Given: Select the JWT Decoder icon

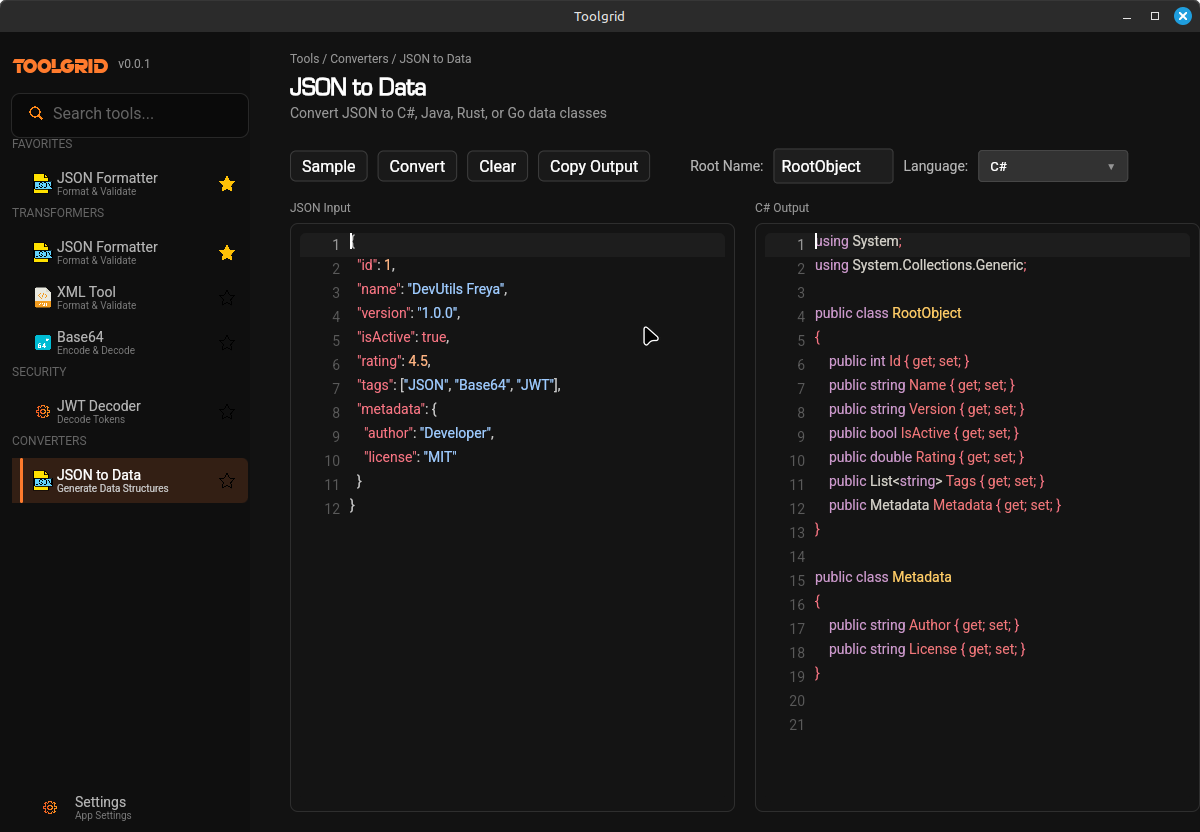Looking at the screenshot, I should point(41,411).
